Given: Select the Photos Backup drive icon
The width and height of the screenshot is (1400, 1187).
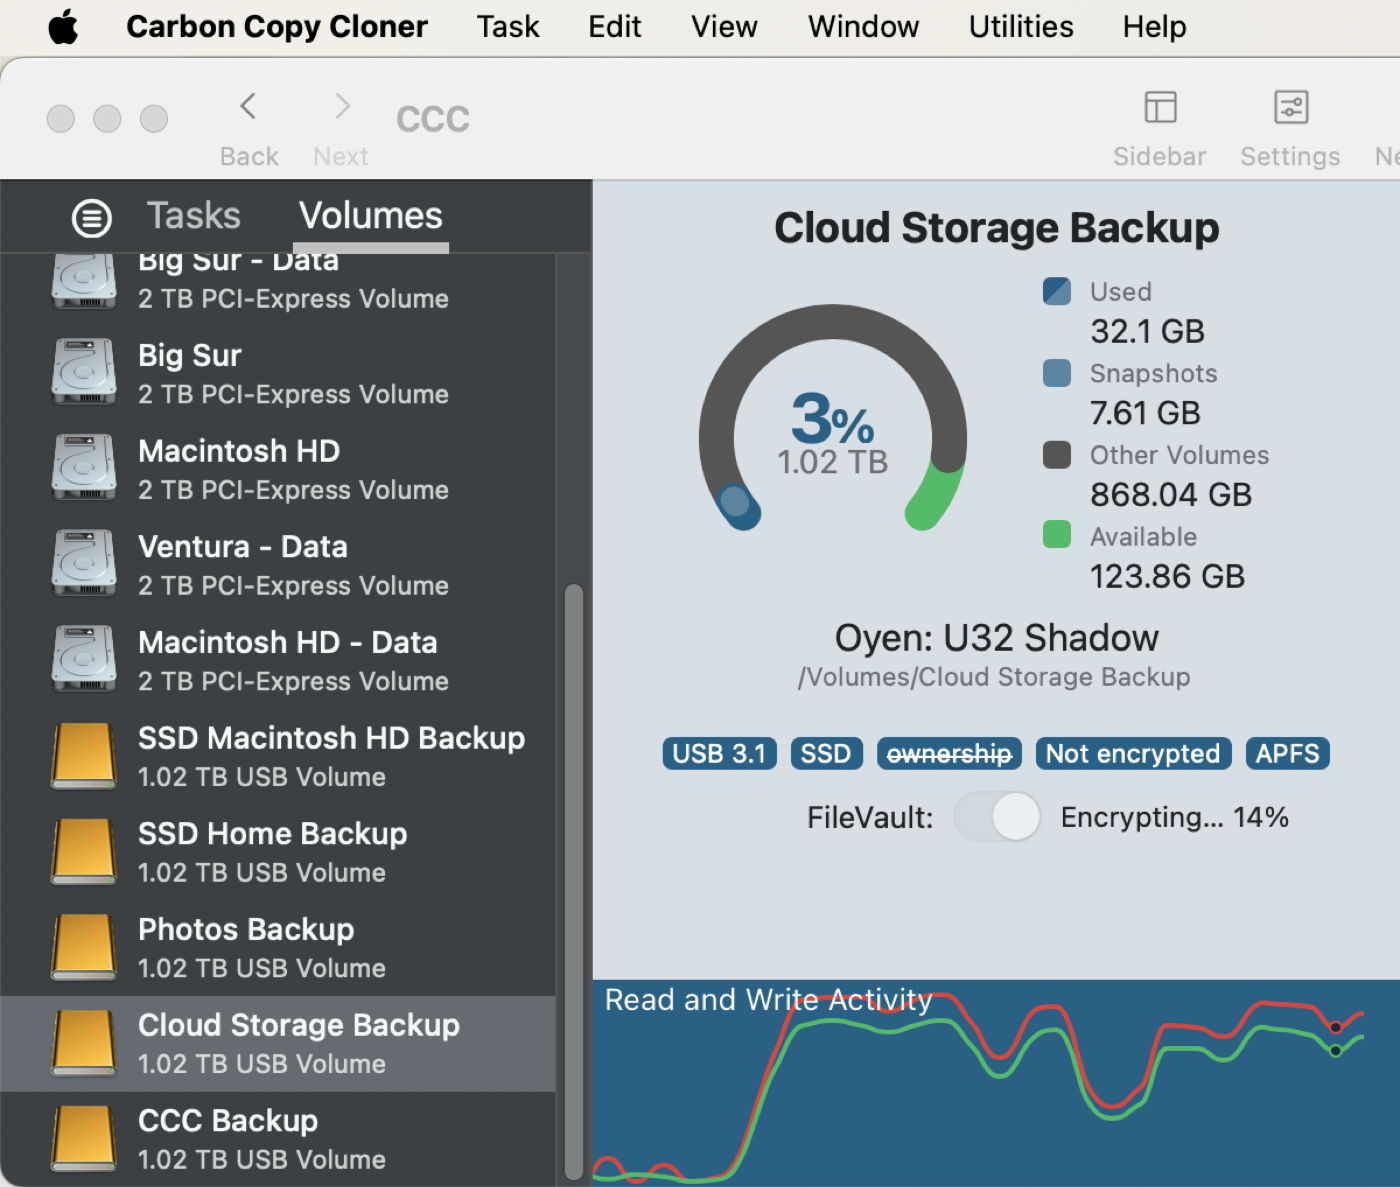Looking at the screenshot, I should (84, 947).
